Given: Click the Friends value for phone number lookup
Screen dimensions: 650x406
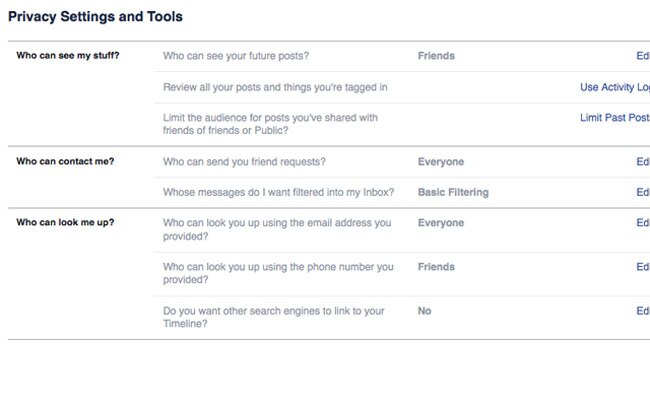Looking at the screenshot, I should (436, 267).
